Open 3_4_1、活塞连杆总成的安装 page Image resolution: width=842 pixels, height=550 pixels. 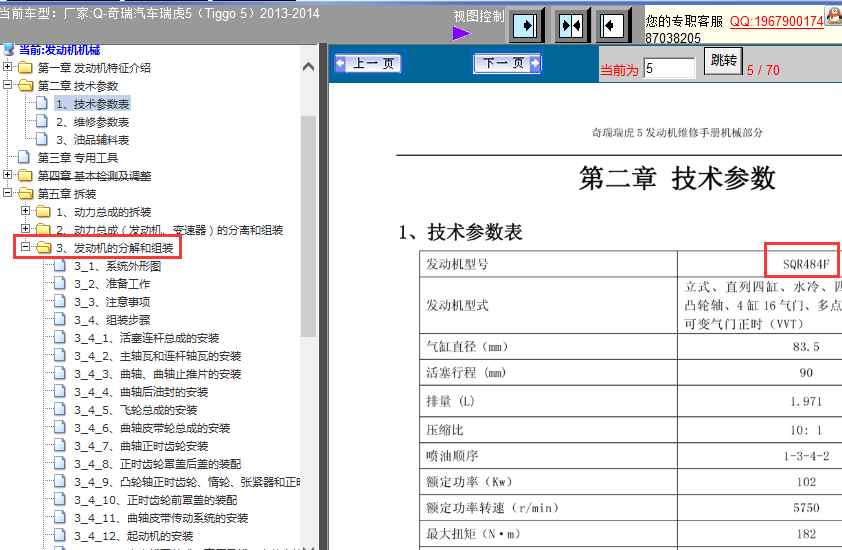point(147,338)
